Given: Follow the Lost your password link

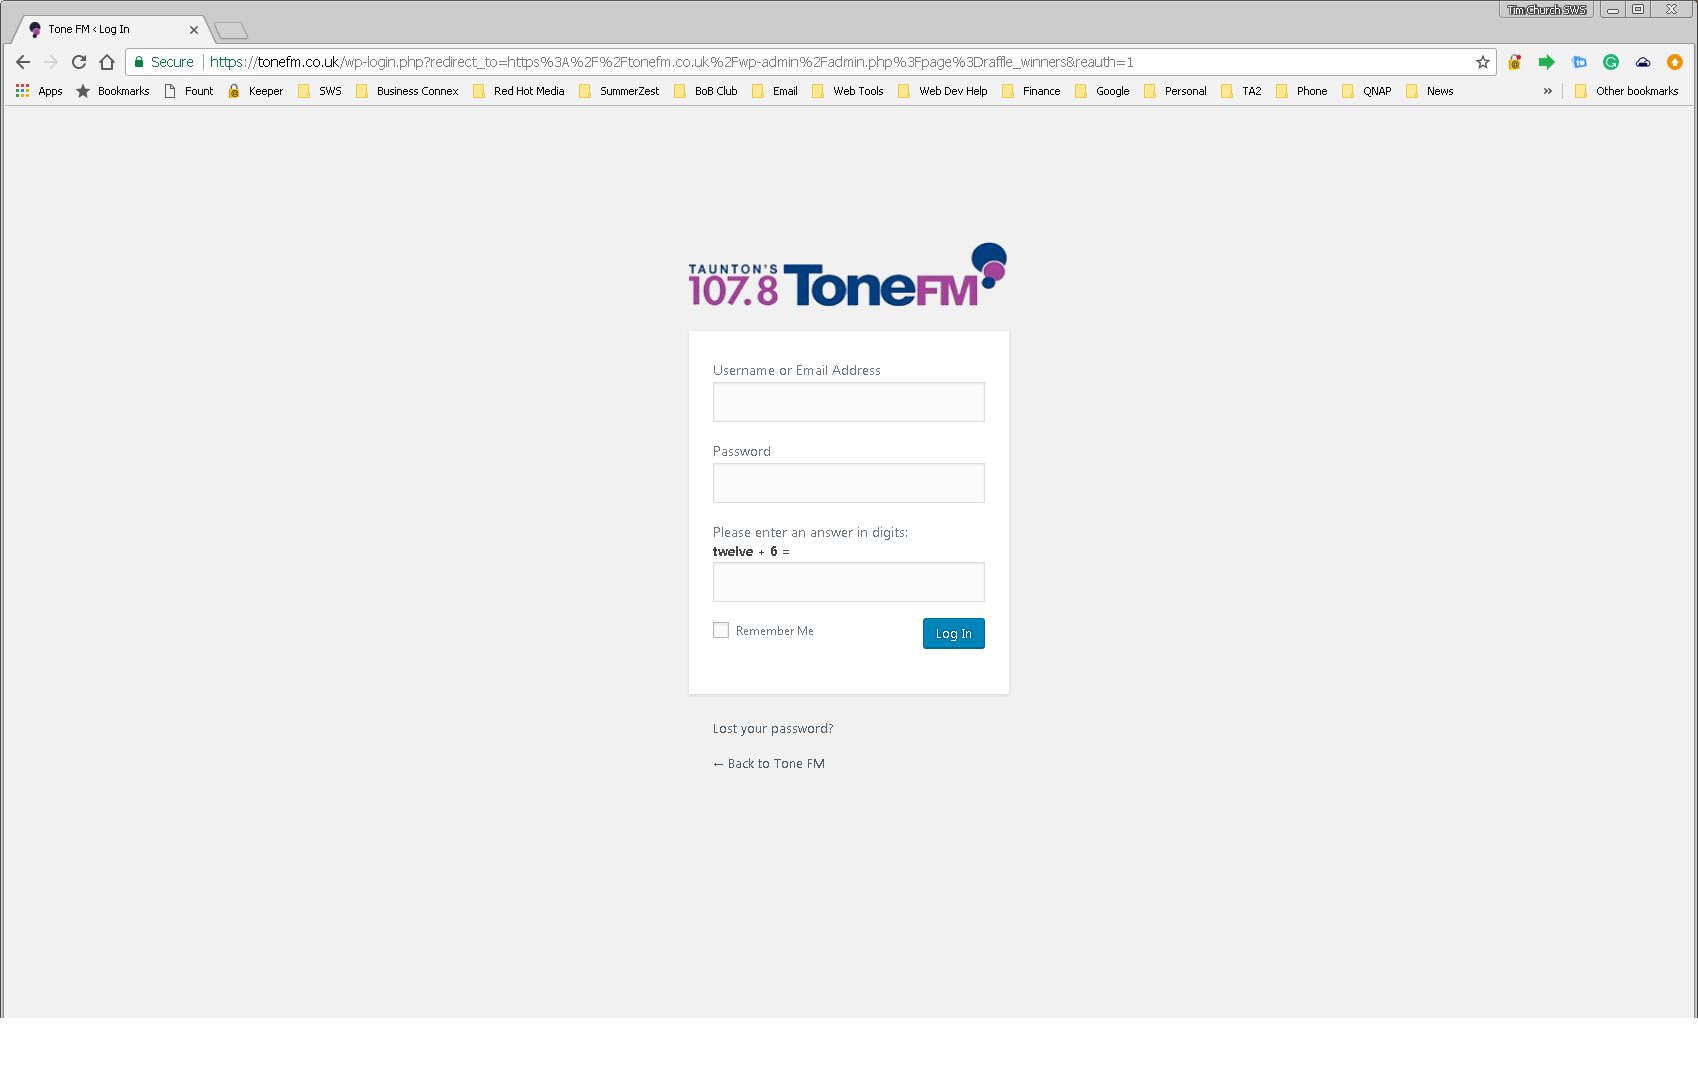Looking at the screenshot, I should click(x=772, y=729).
